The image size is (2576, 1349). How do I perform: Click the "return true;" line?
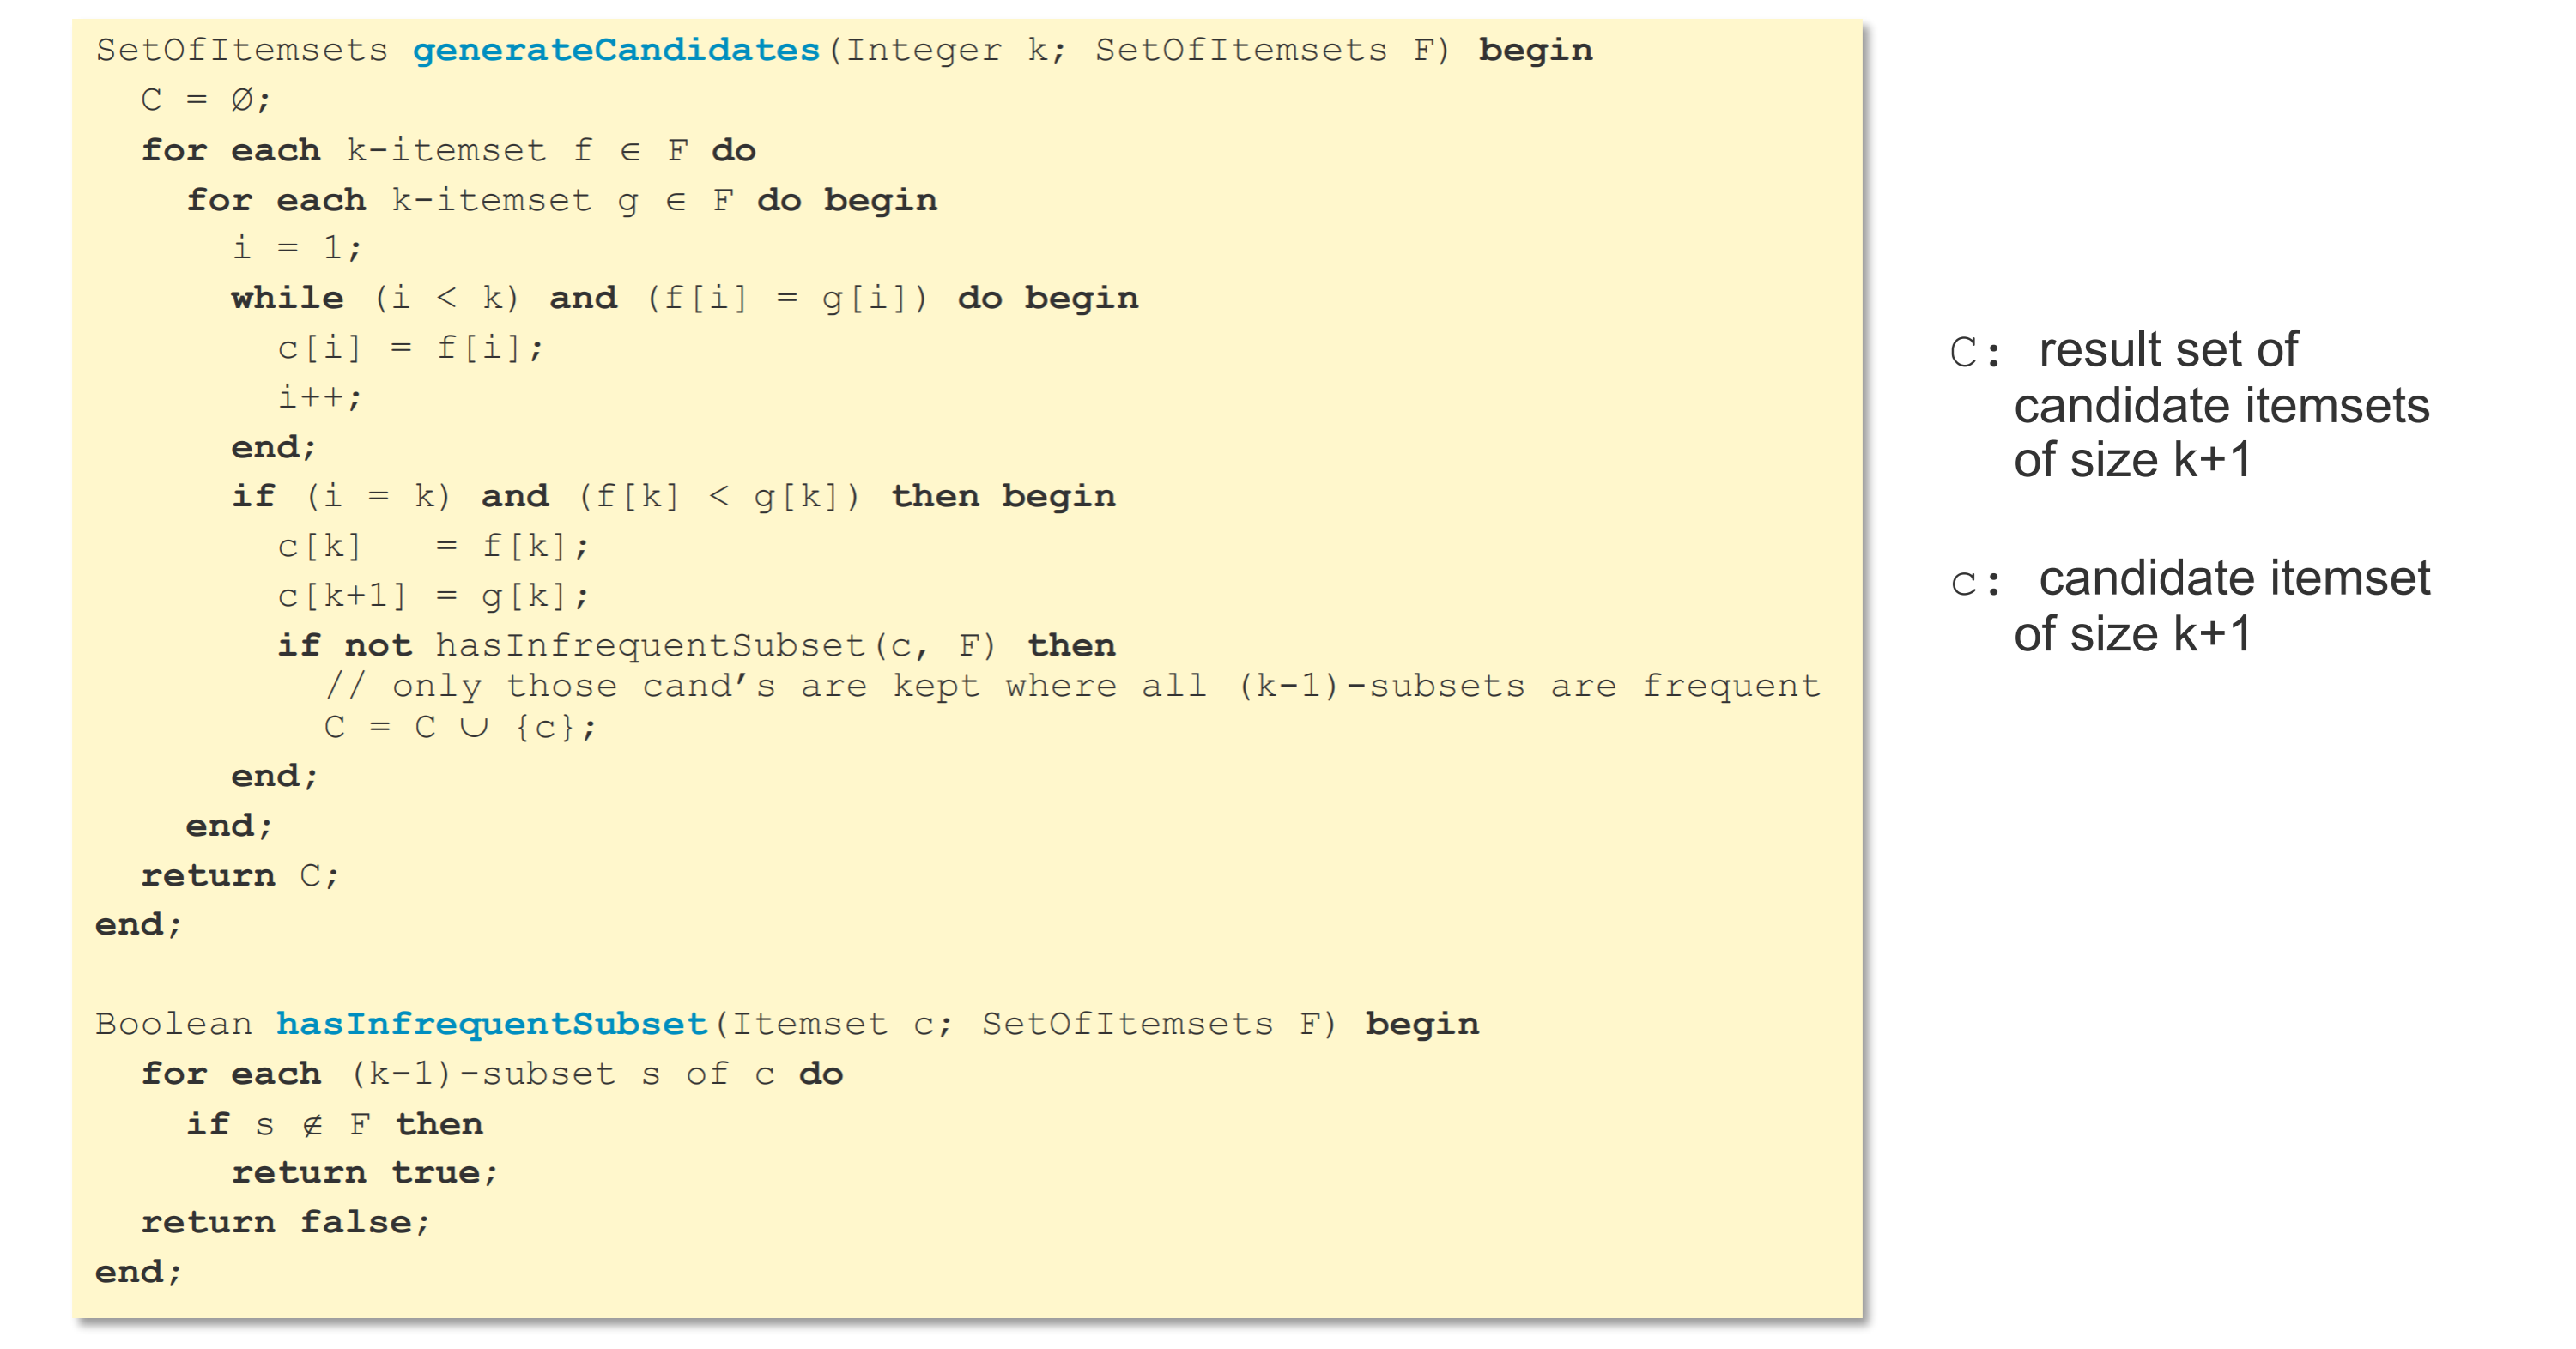pyautogui.click(x=364, y=1172)
